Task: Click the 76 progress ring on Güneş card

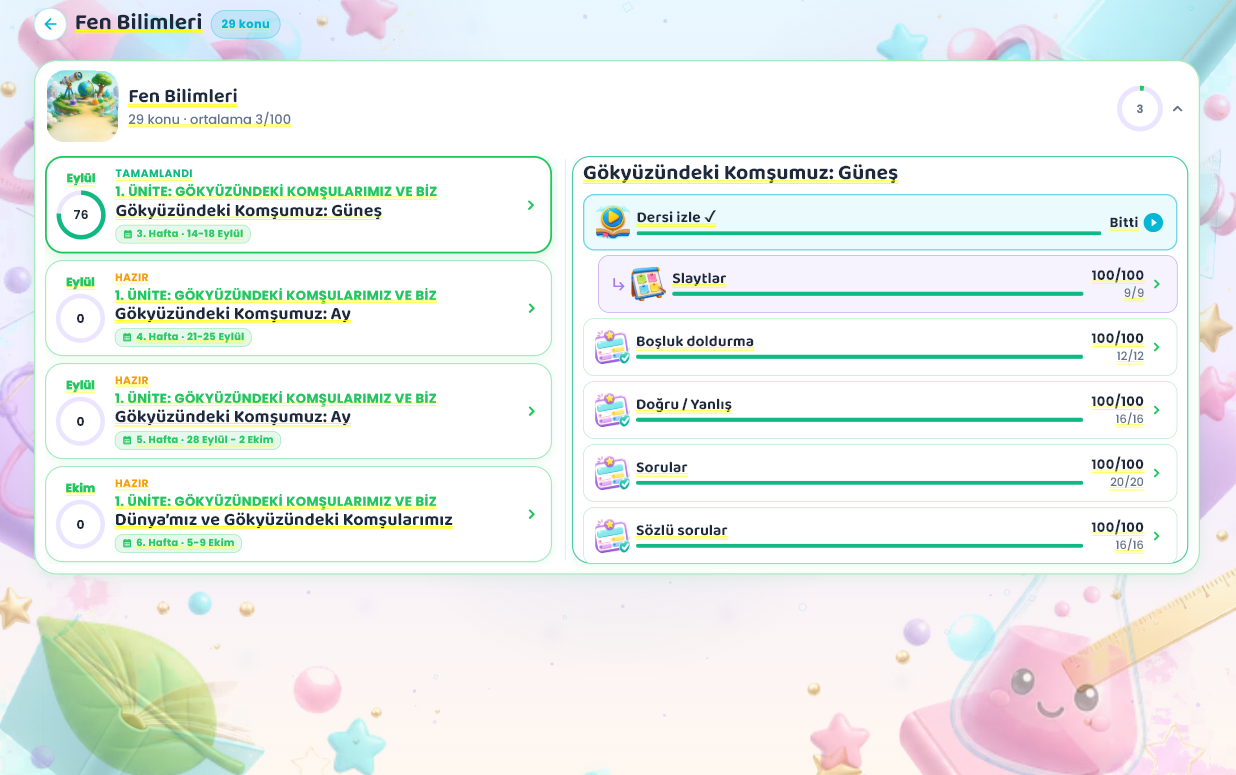Action: click(81, 215)
